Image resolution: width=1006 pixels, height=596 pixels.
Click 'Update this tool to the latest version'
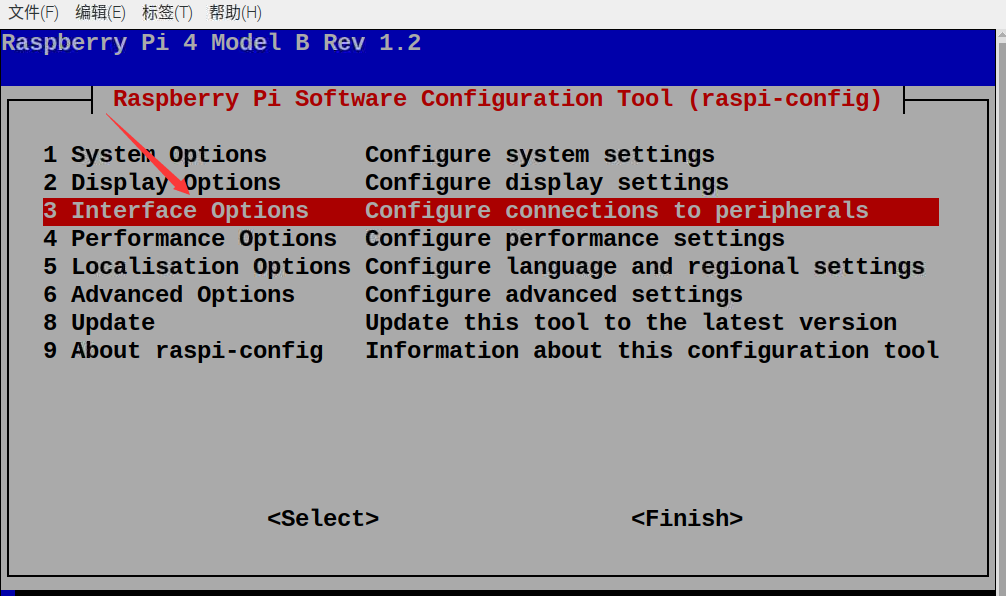(631, 323)
